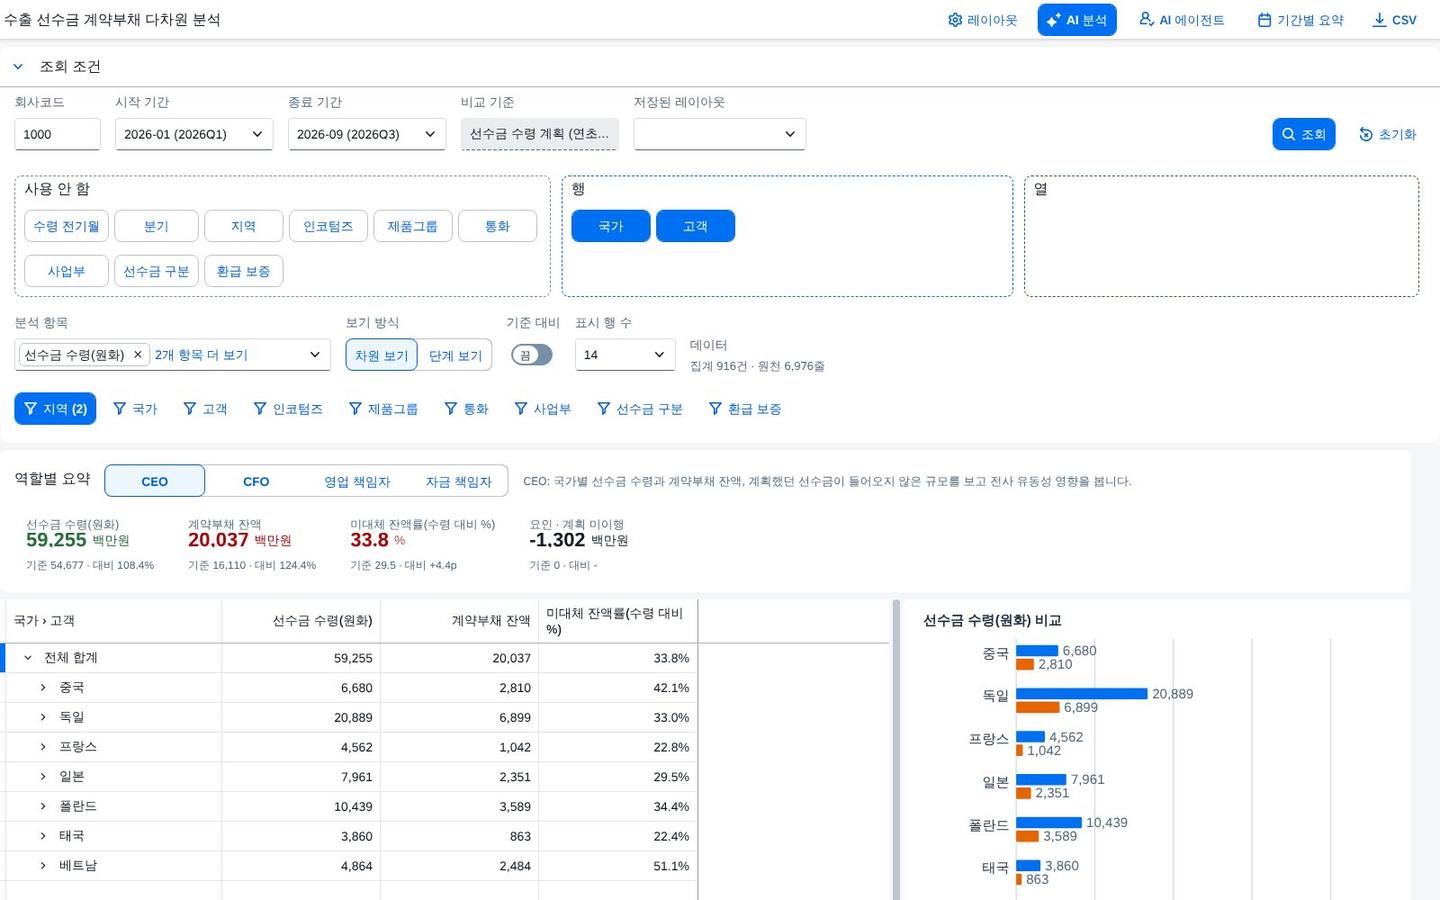Open the 통화 filter funnel

click(x=466, y=409)
